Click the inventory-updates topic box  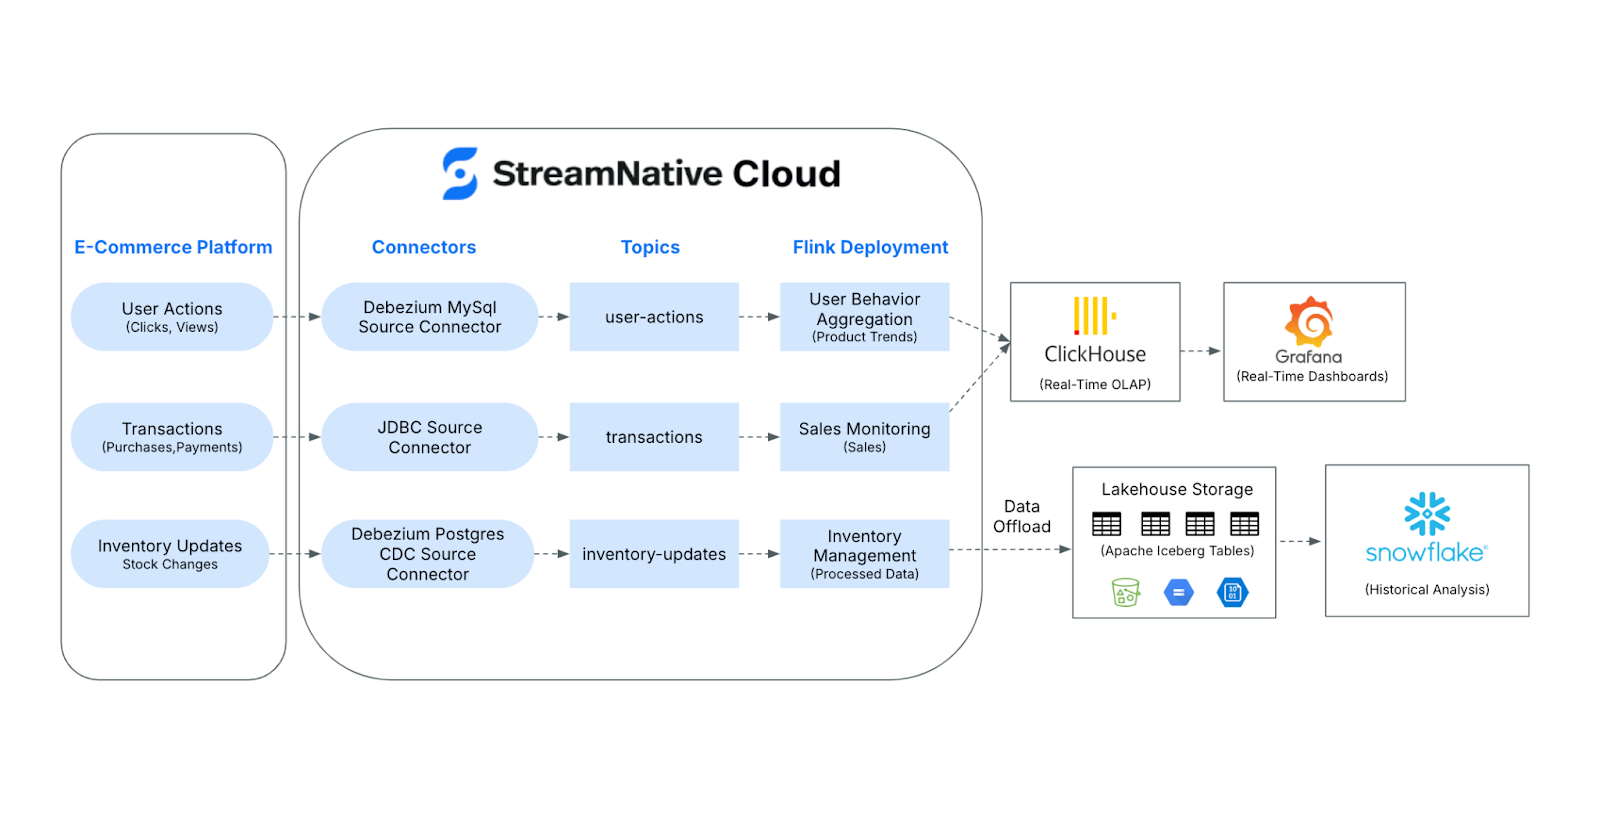click(654, 554)
